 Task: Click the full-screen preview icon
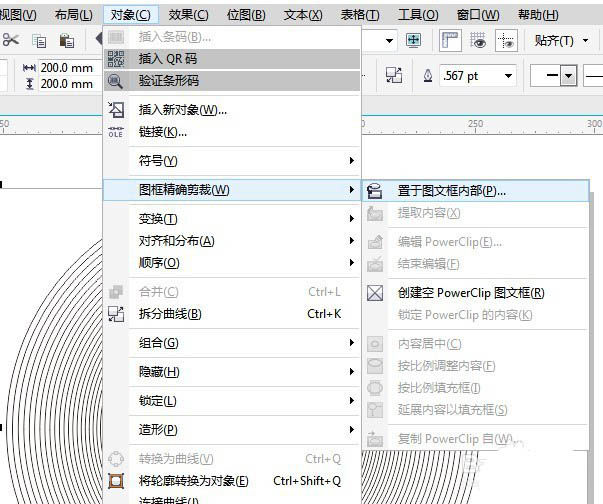tap(413, 40)
